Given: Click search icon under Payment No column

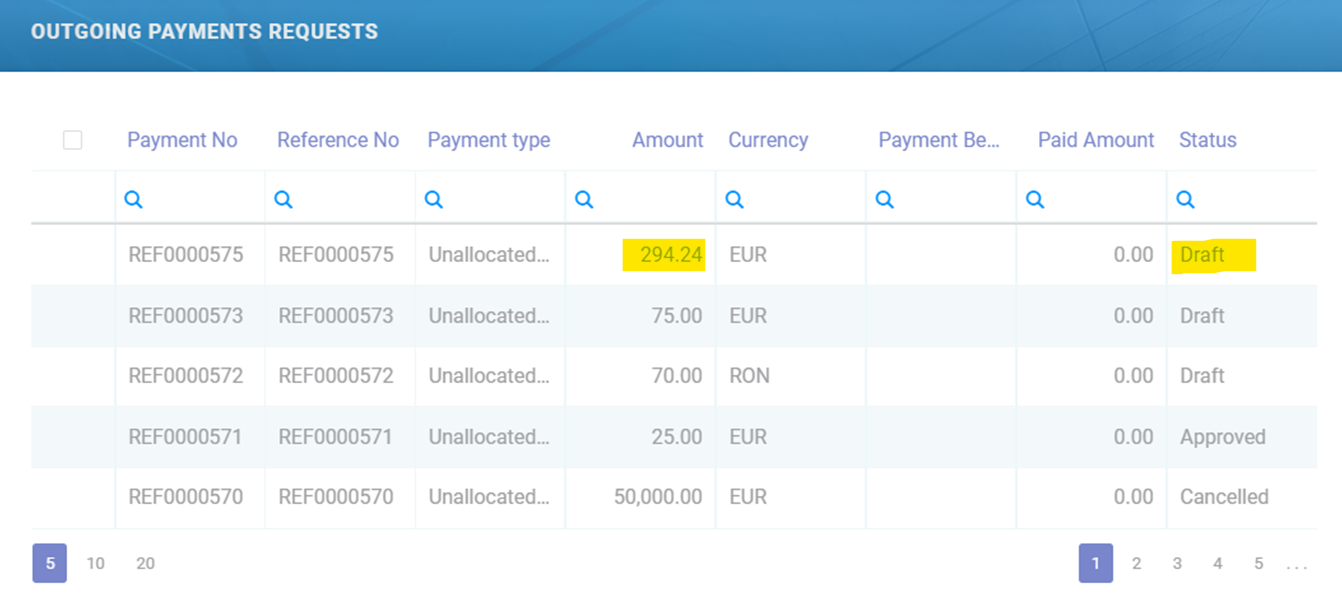Looking at the screenshot, I should 133,200.
